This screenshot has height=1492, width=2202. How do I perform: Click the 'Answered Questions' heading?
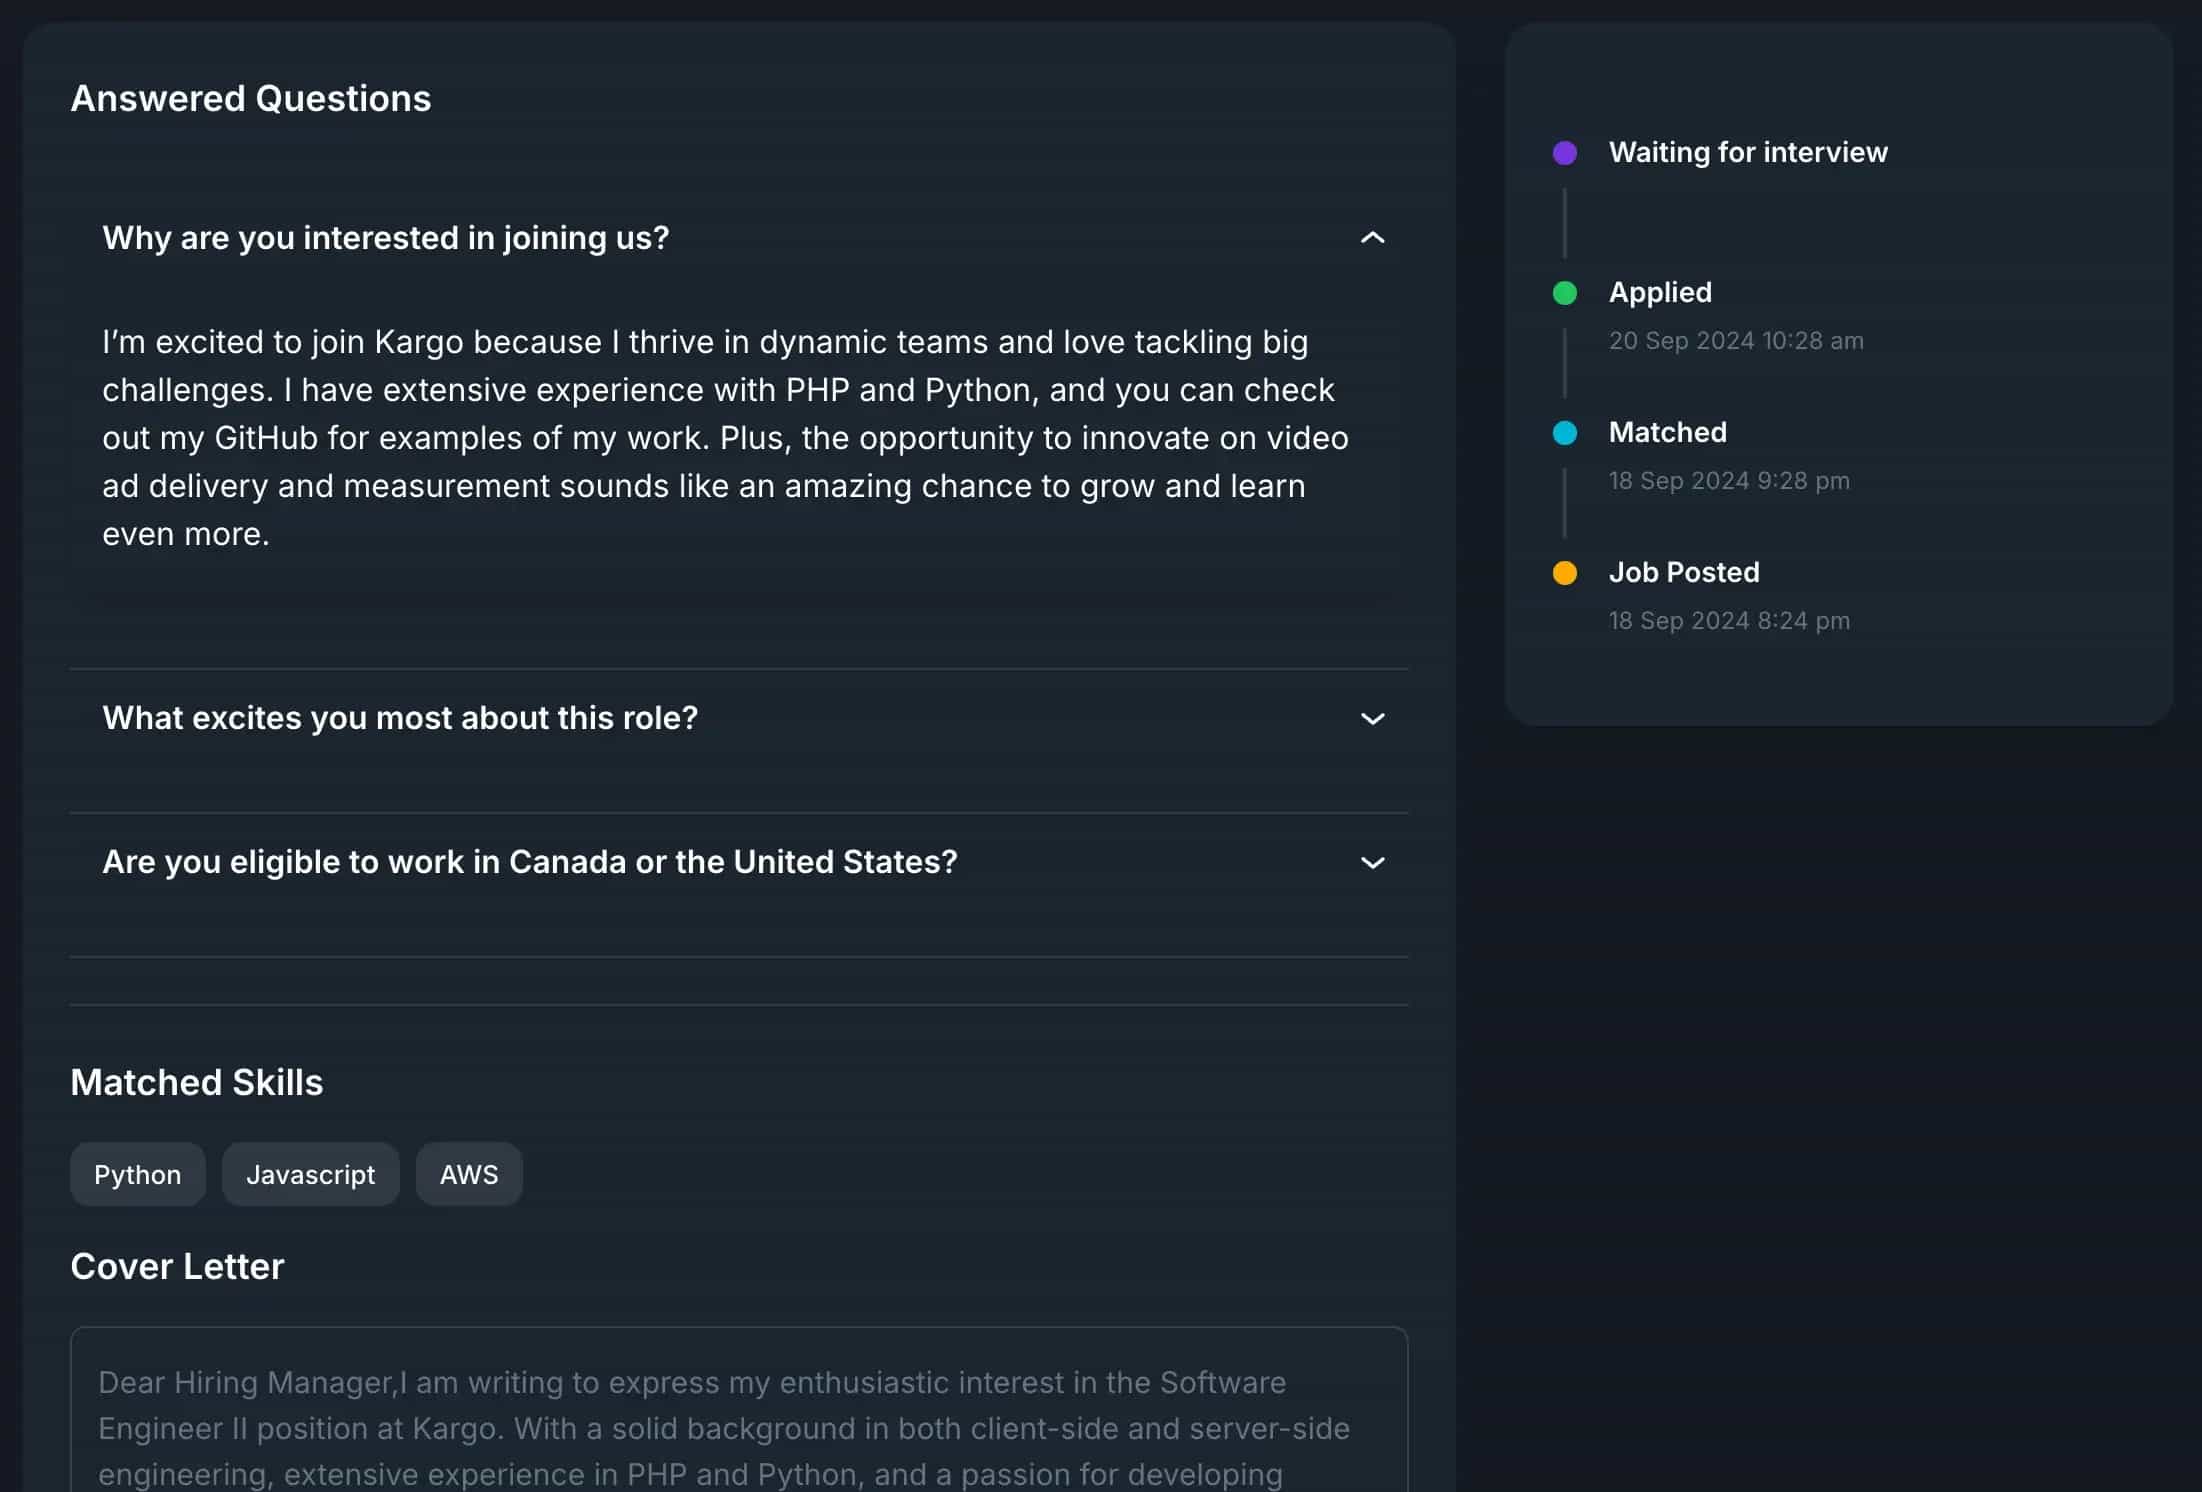point(250,98)
